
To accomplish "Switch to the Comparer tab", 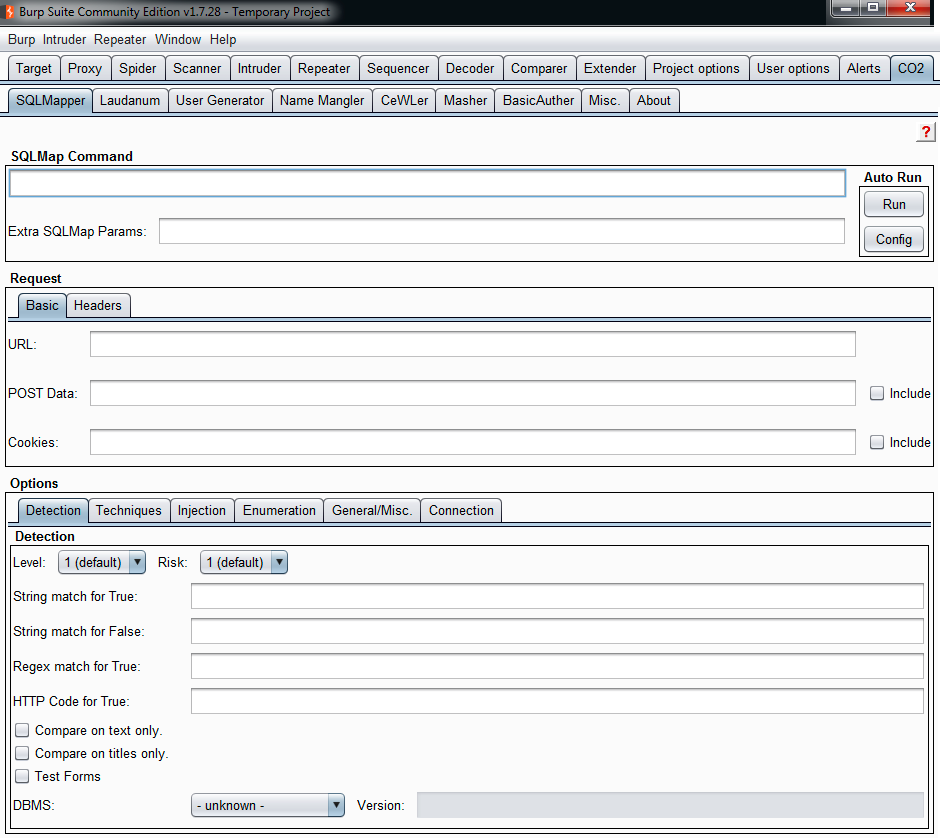I will coord(540,68).
